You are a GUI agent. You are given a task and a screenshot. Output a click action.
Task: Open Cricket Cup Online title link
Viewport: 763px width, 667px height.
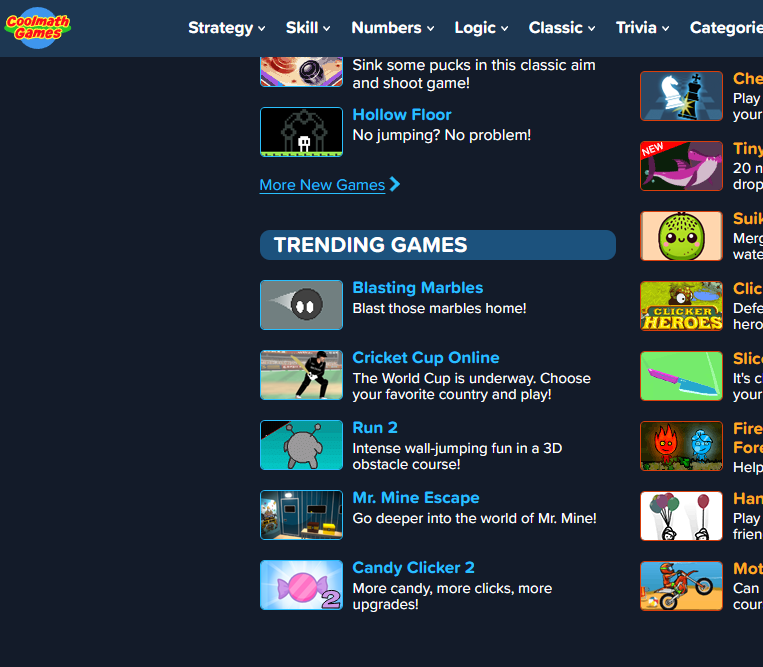426,358
